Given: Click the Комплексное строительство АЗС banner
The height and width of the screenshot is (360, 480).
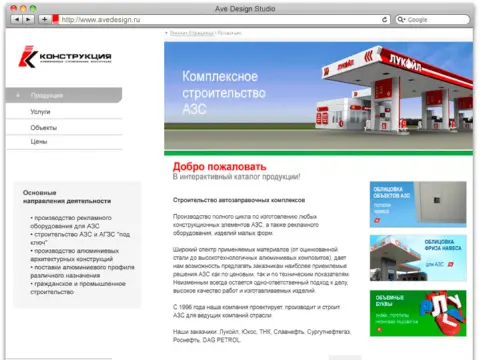Looking at the screenshot, I should pos(318,96).
